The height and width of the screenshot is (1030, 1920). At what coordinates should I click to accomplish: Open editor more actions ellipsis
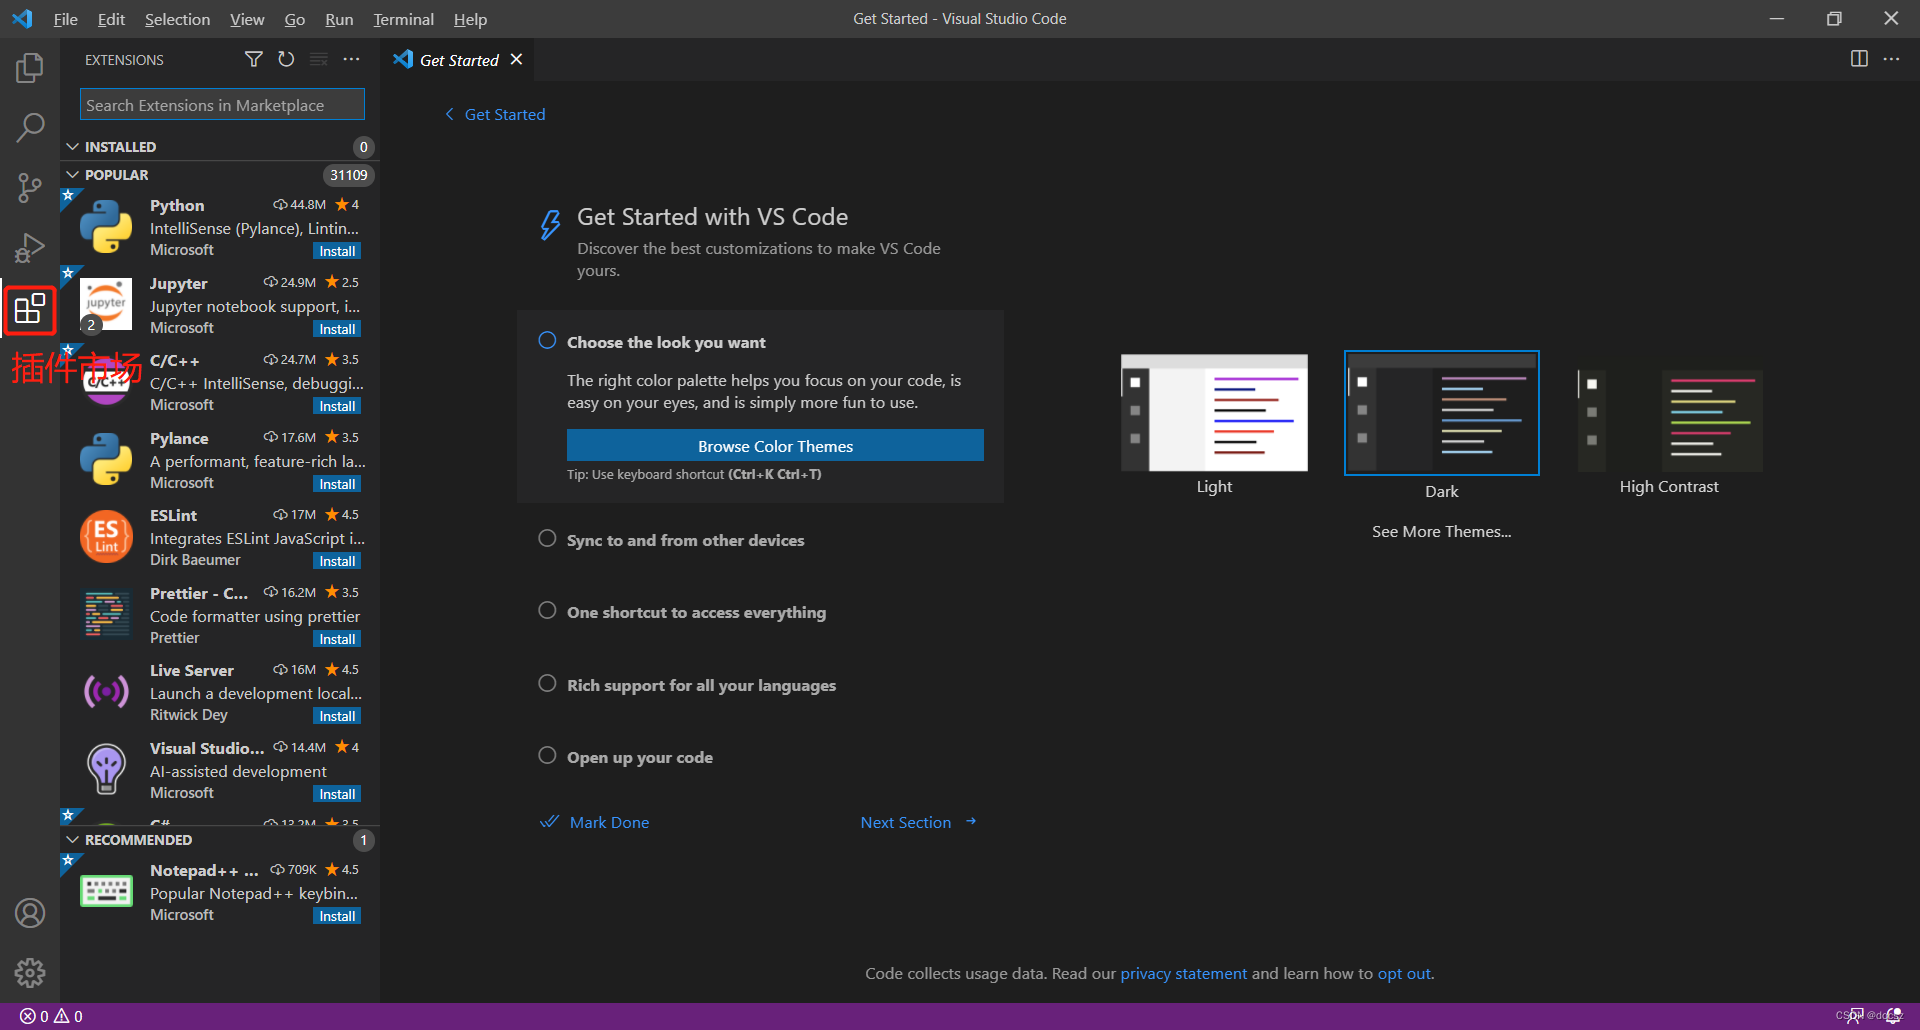point(1891,59)
